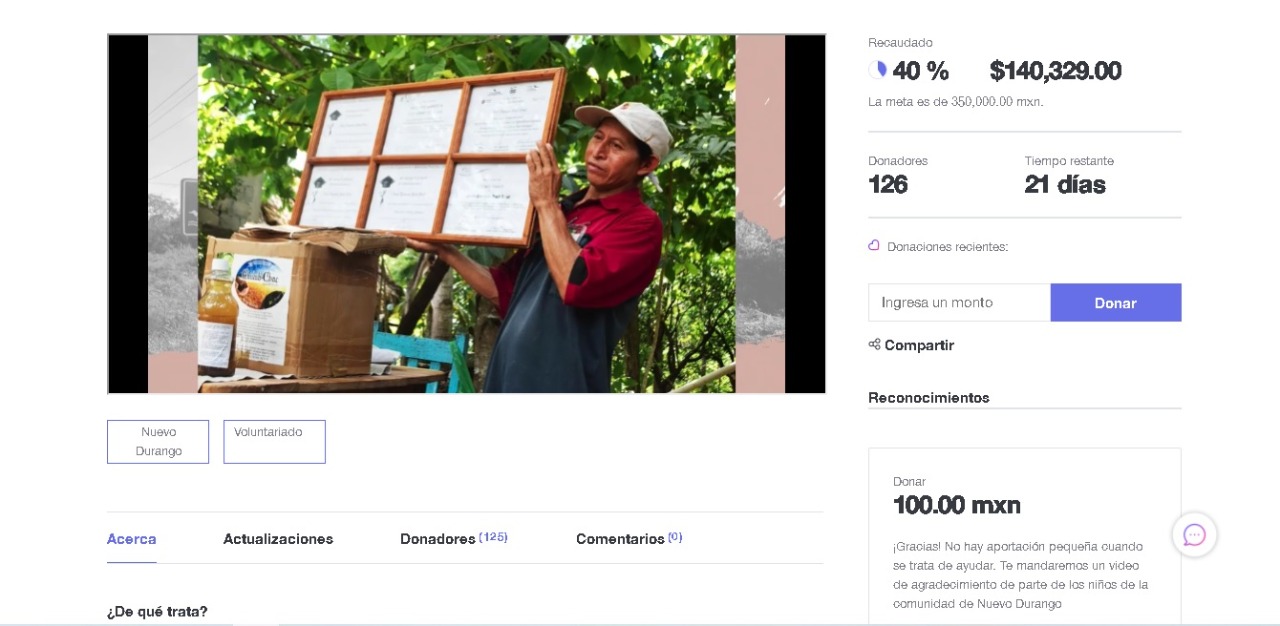Viewport: 1280px width, 626px height.
Task: Click the '21 días' remaining time
Action: (1064, 185)
